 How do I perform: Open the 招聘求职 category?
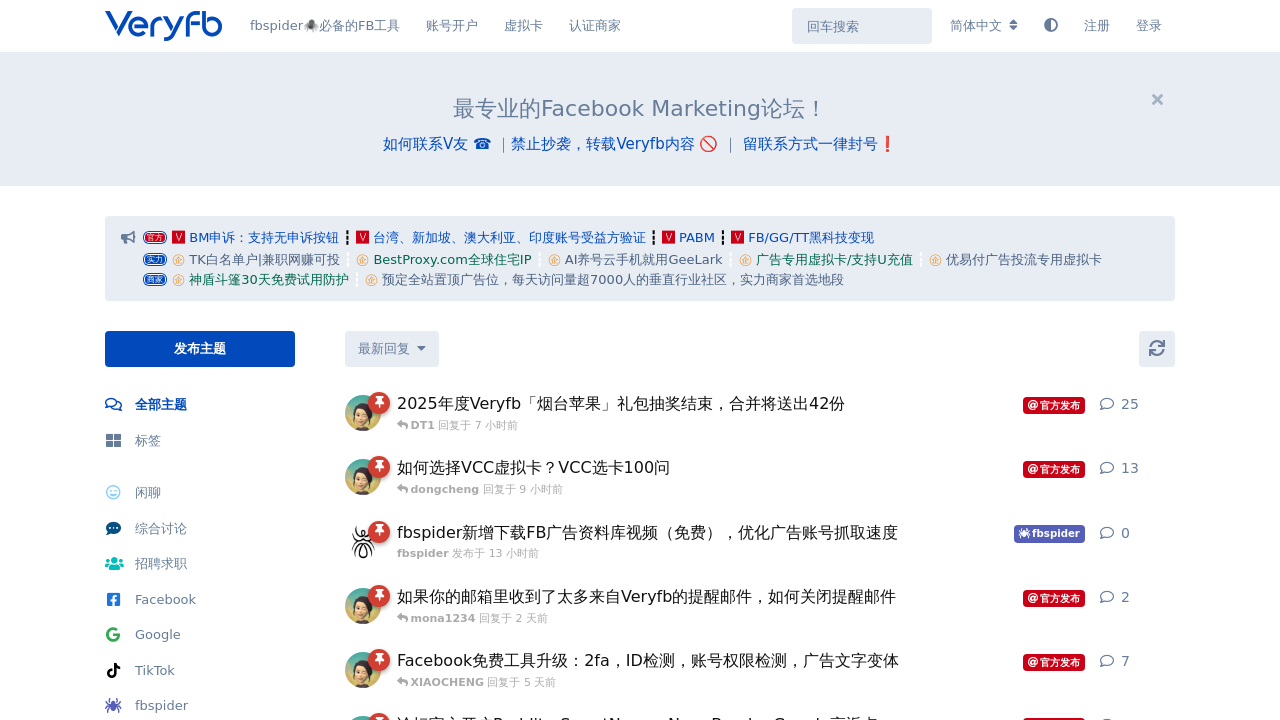click(x=161, y=564)
